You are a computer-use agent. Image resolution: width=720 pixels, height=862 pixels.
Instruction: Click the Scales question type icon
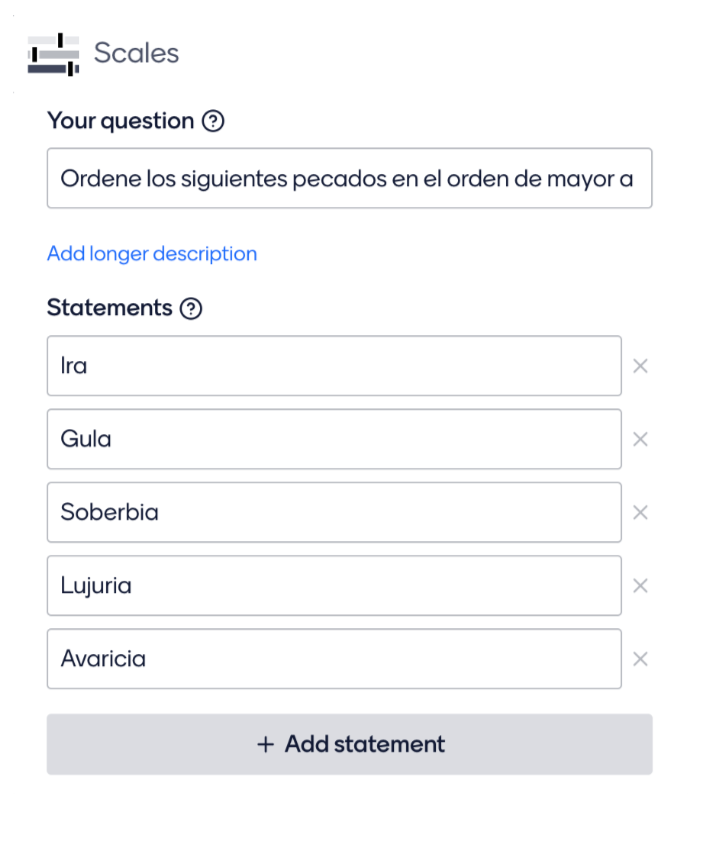pyautogui.click(x=53, y=54)
